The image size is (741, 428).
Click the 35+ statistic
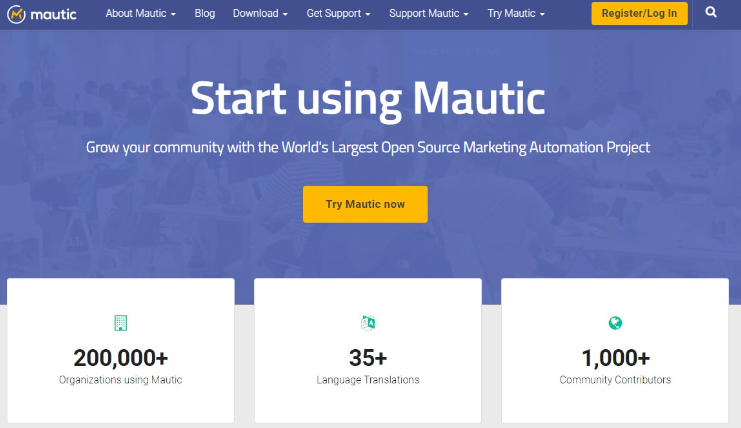pos(368,358)
